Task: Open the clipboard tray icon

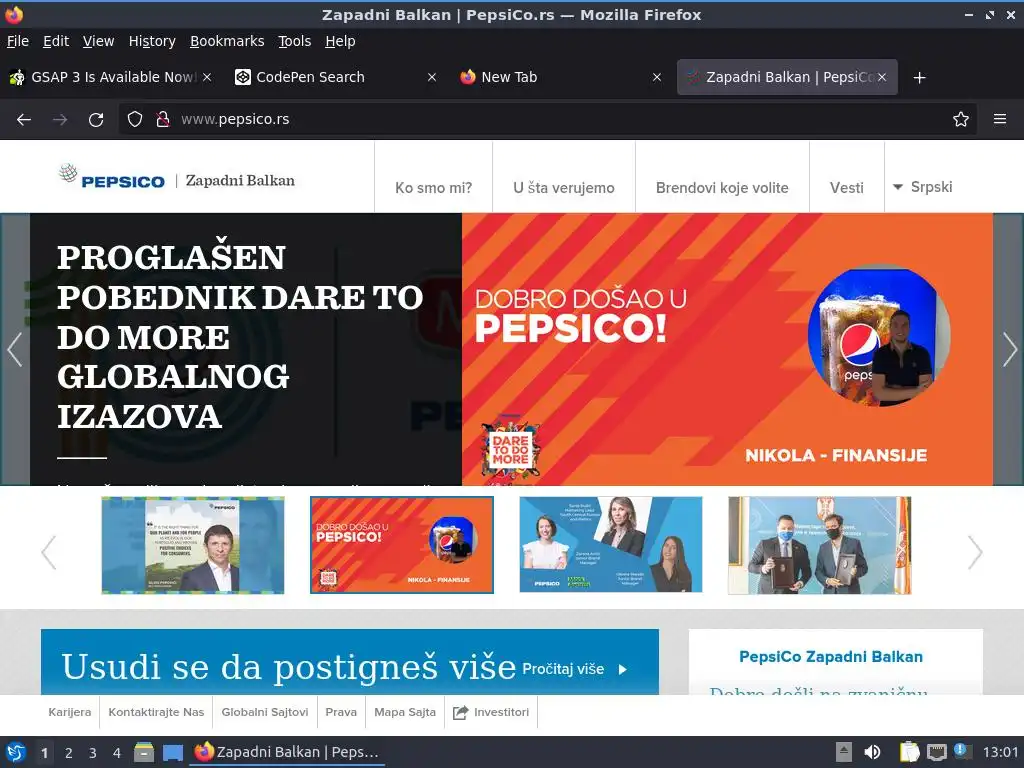Action: click(x=909, y=752)
